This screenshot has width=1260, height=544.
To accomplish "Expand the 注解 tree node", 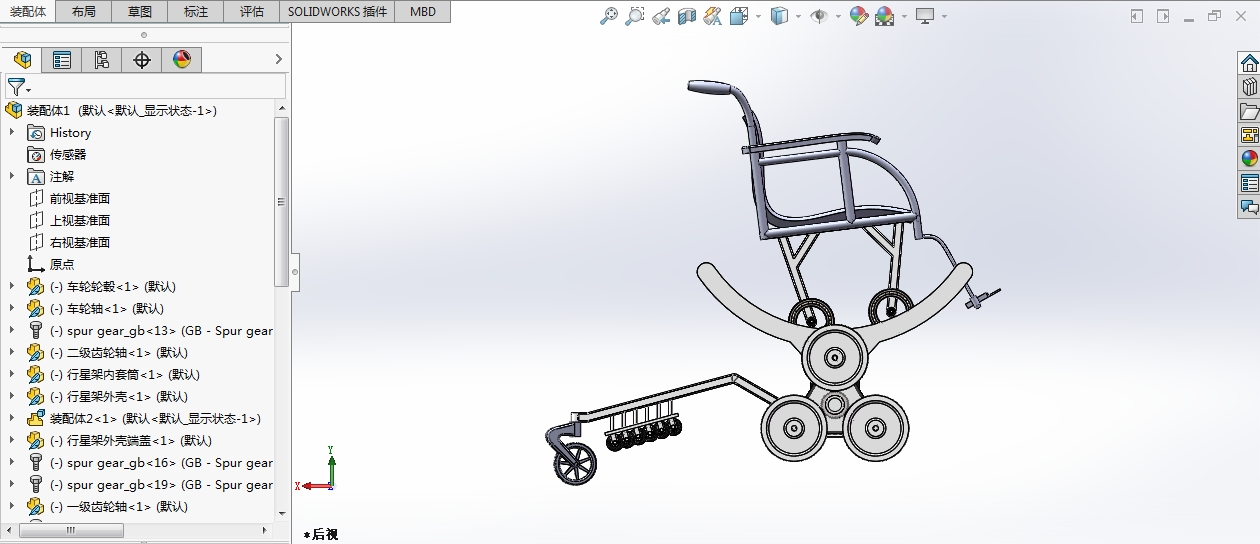I will coord(12,177).
